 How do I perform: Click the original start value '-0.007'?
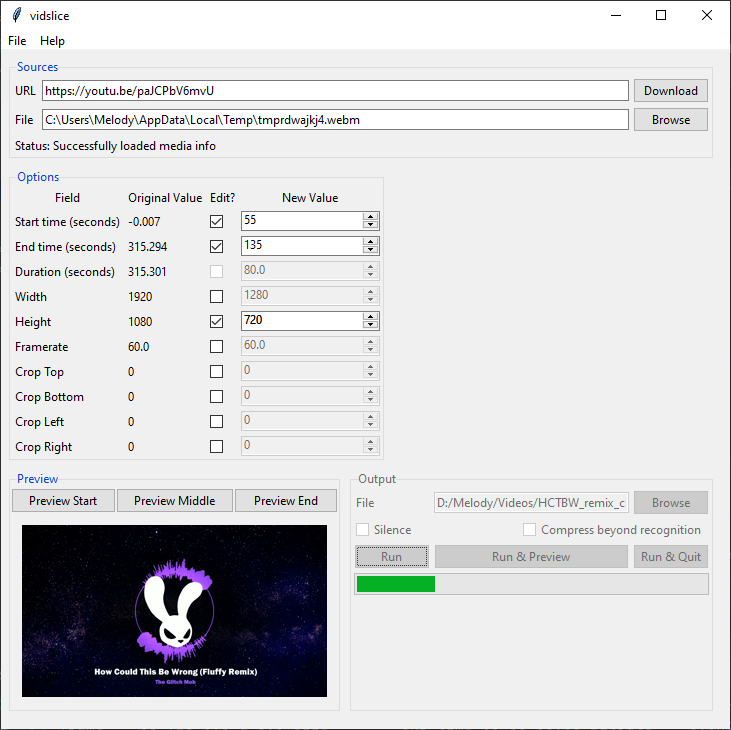pos(144,221)
